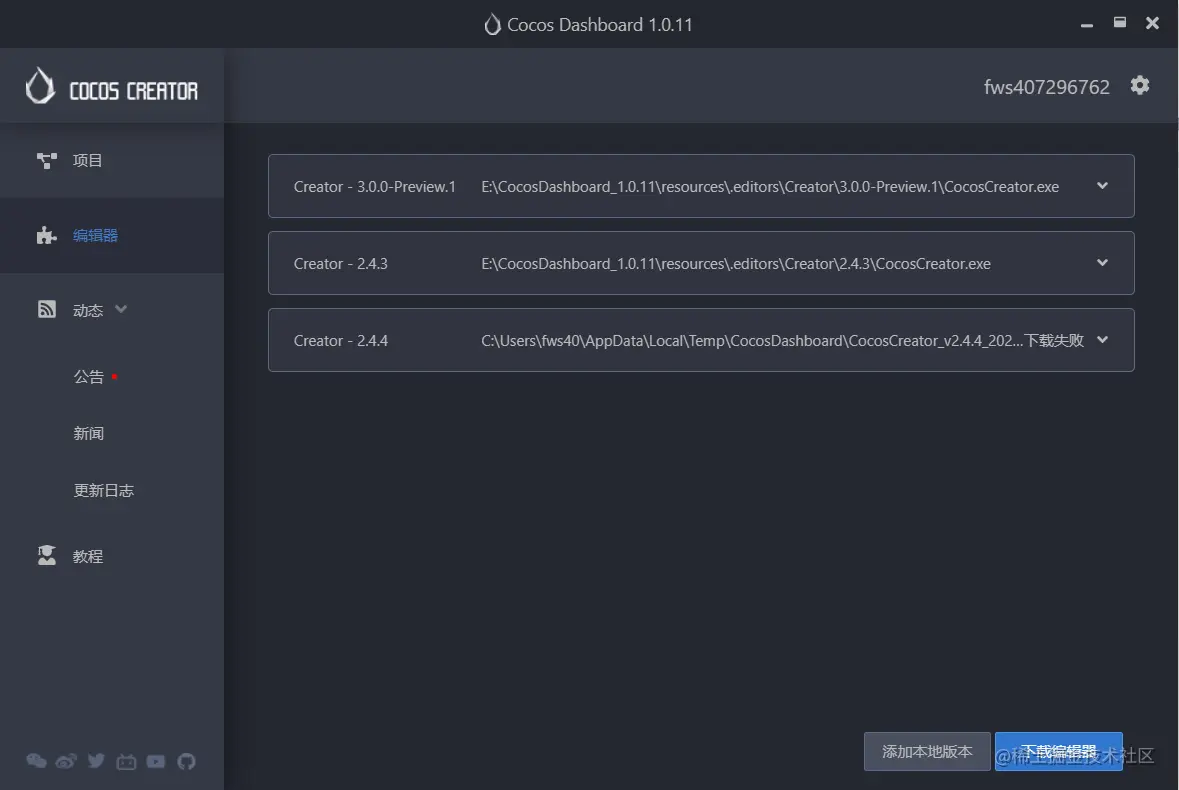Viewport: 1179px width, 790px height.
Task: Open the Bilibili social icon
Action: click(x=126, y=761)
